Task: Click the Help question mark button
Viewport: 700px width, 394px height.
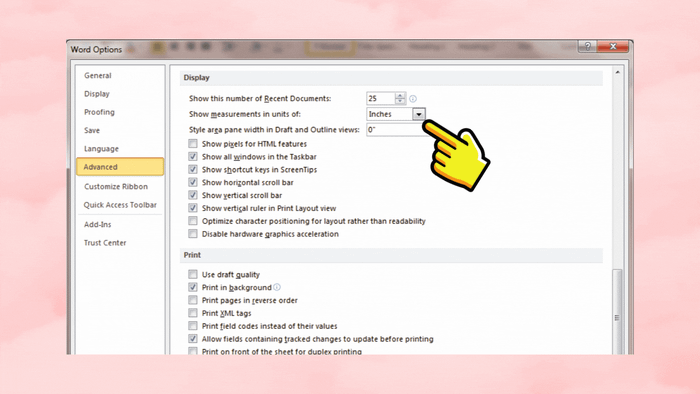Action: click(588, 46)
